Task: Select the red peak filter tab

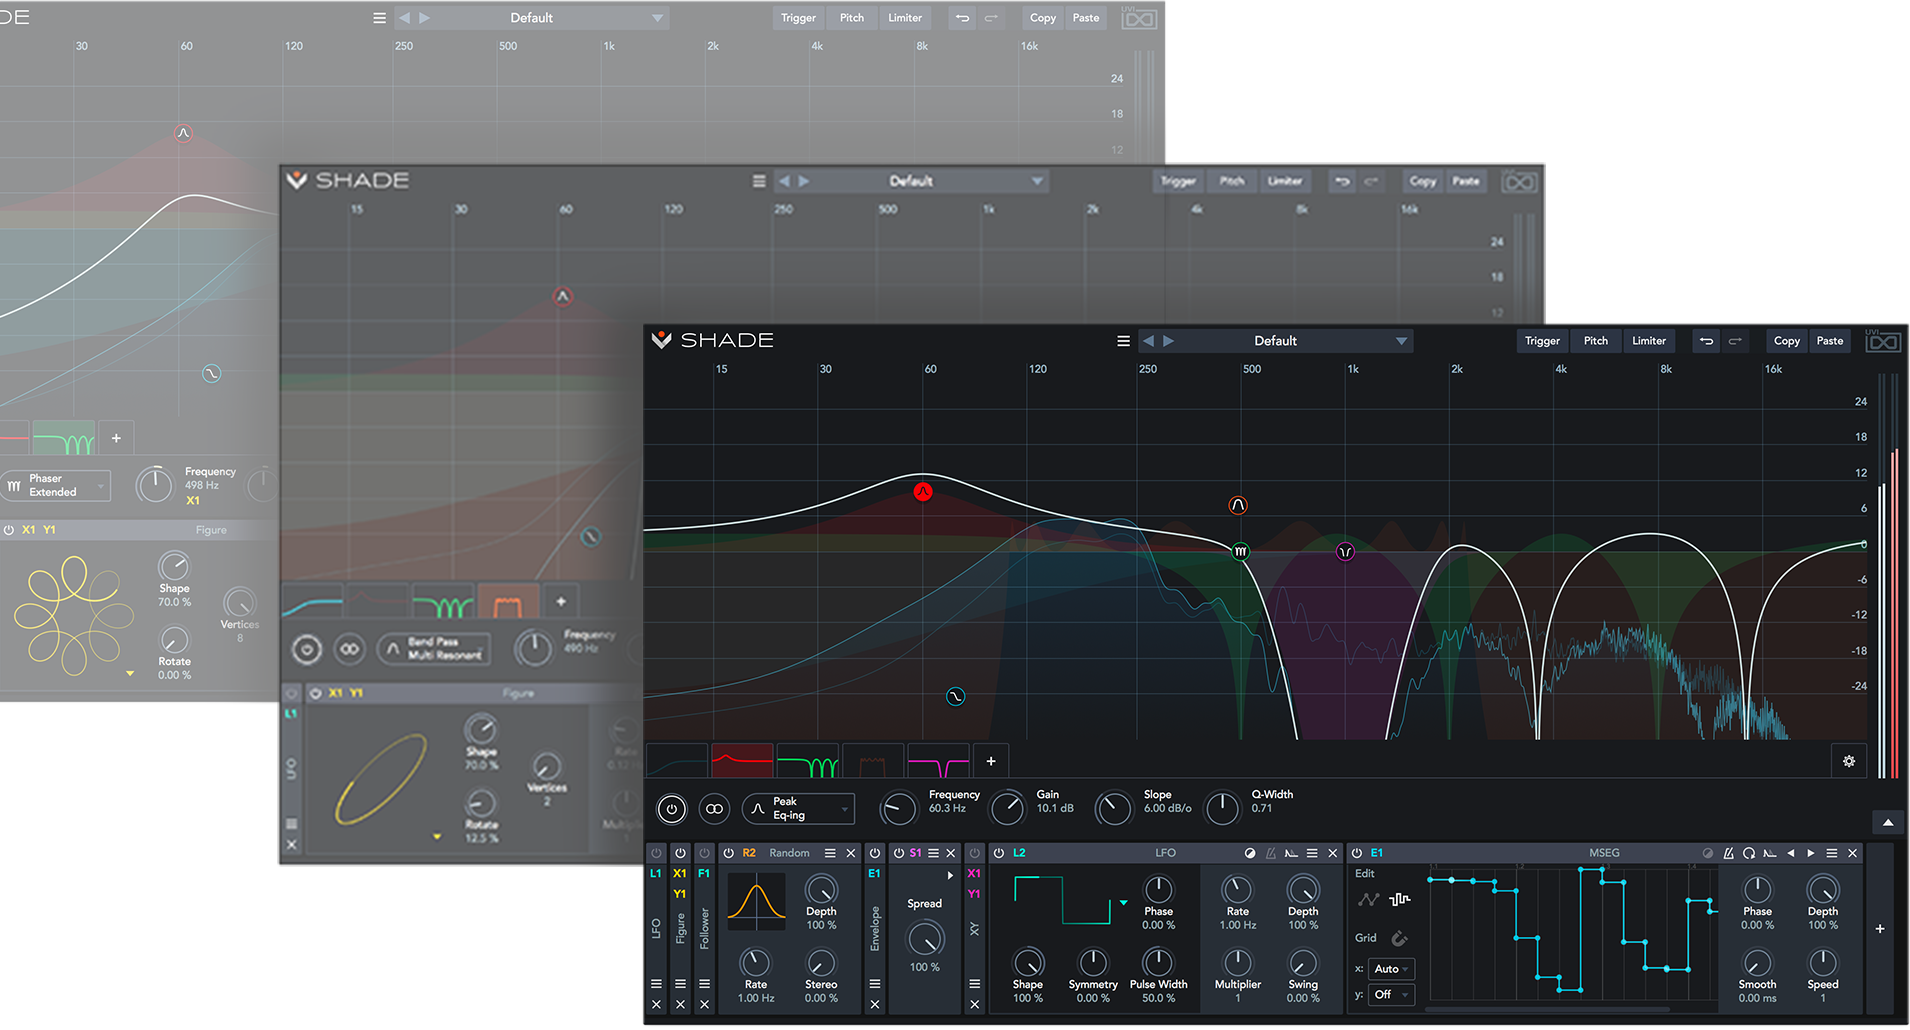Action: [742, 761]
